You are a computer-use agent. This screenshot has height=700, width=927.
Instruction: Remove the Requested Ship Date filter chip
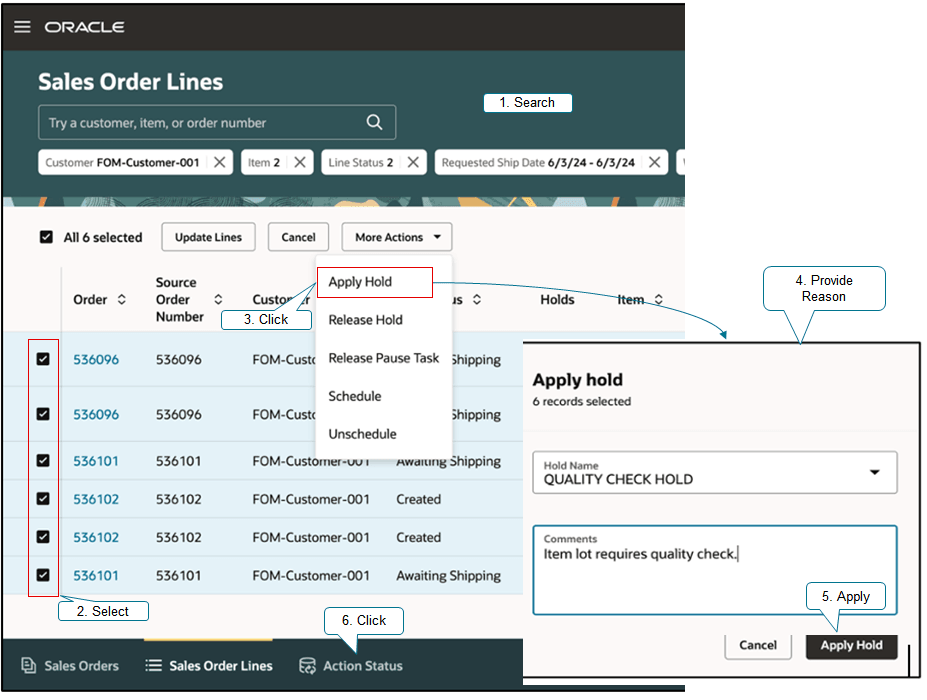point(654,162)
